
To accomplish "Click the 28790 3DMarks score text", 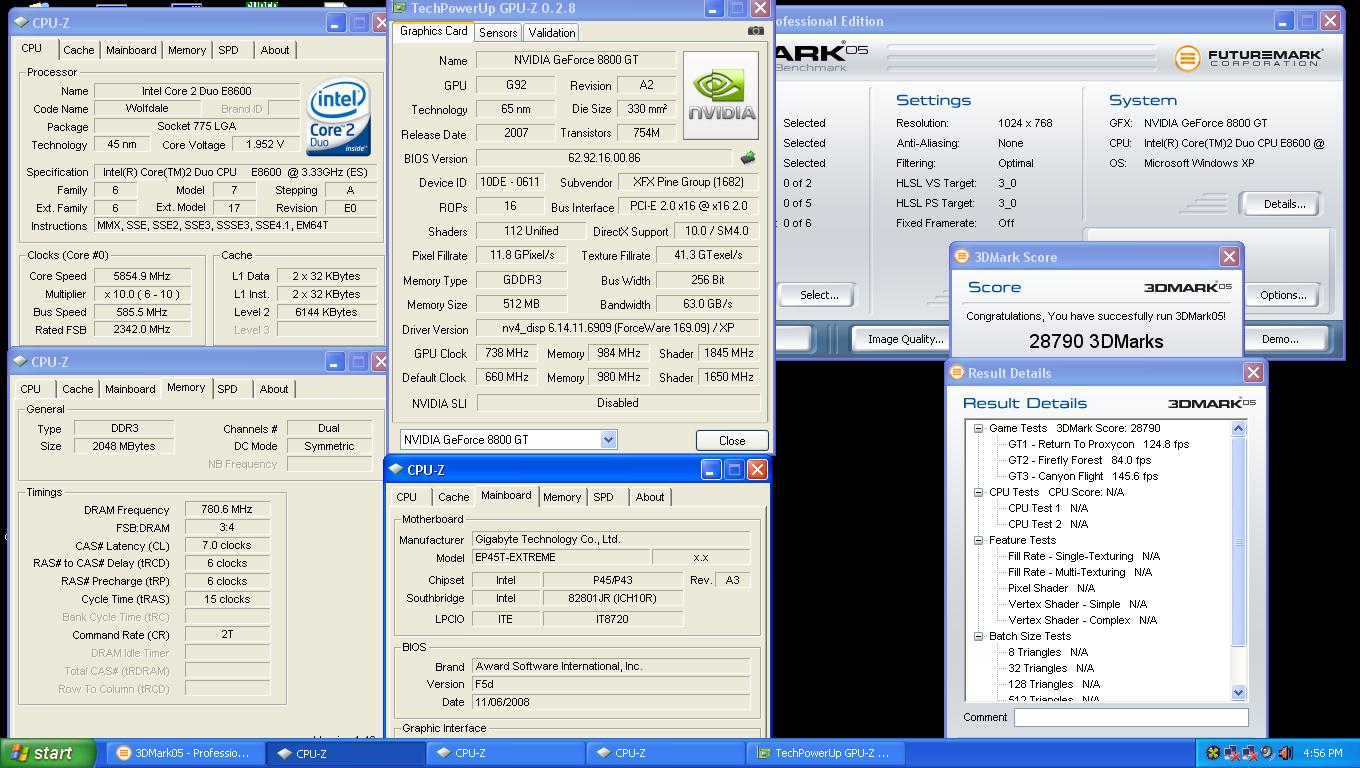I will pyautogui.click(x=1096, y=341).
